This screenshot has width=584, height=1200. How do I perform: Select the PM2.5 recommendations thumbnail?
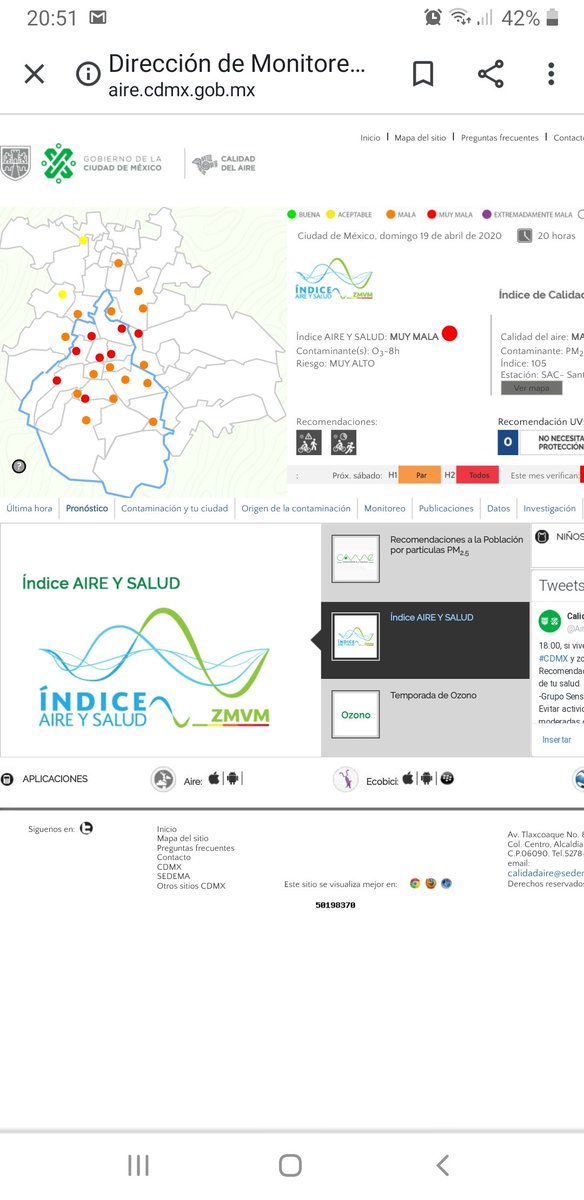pyautogui.click(x=355, y=560)
